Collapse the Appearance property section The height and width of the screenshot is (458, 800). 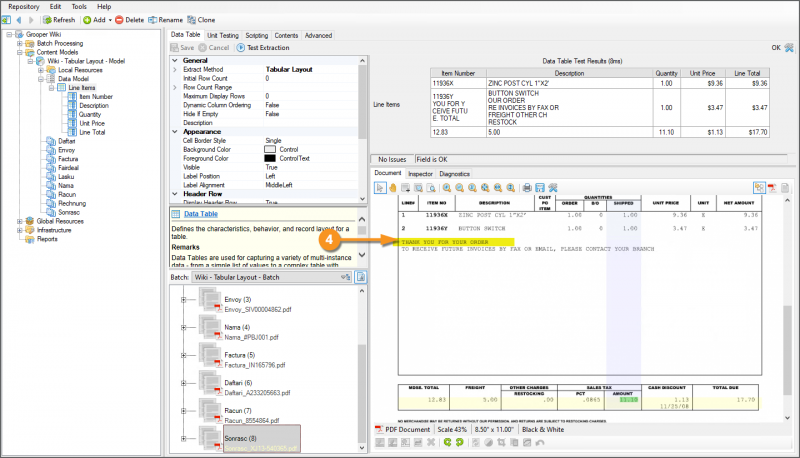175,132
